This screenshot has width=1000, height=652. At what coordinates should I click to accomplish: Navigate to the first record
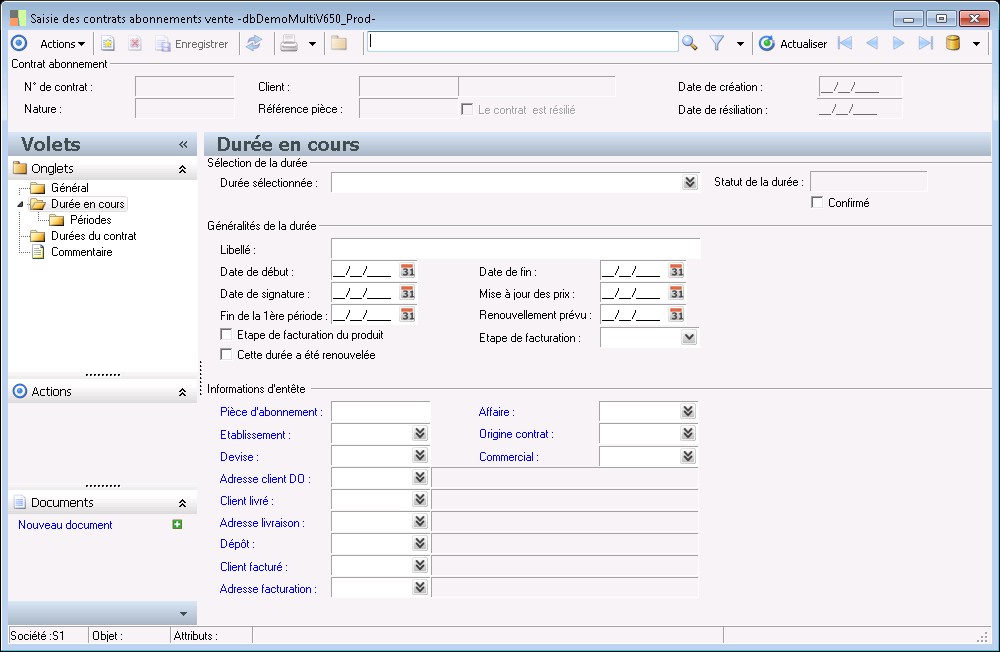(845, 43)
